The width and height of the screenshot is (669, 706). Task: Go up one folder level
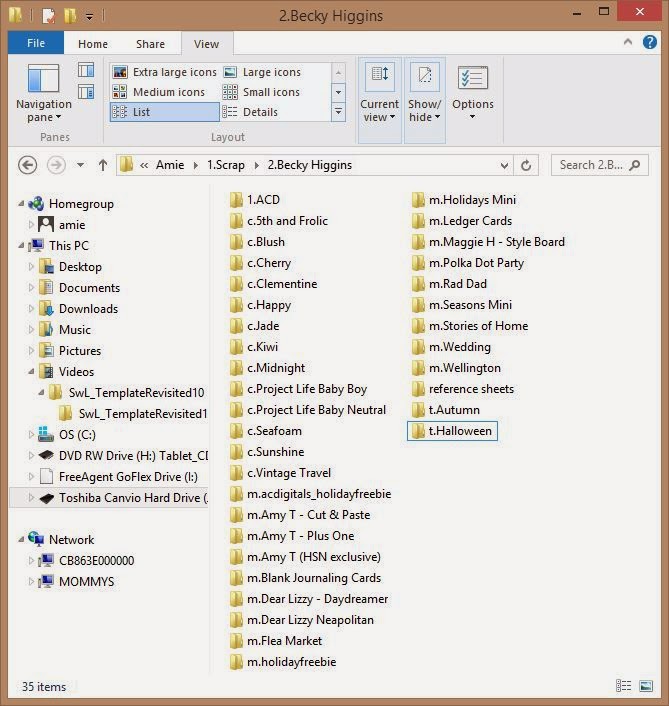[103, 165]
